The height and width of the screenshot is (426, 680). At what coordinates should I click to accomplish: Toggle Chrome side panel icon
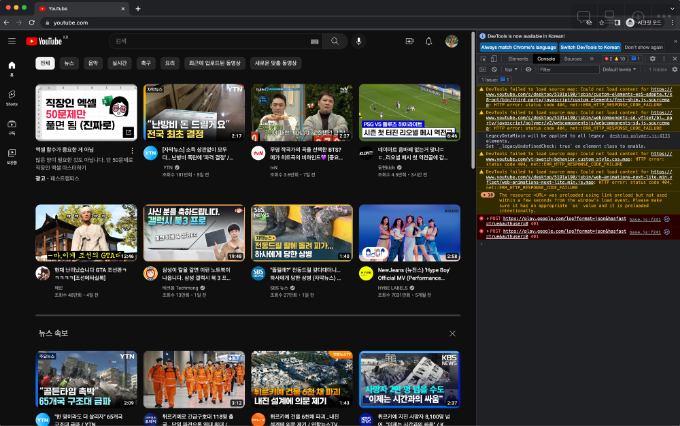click(x=617, y=23)
